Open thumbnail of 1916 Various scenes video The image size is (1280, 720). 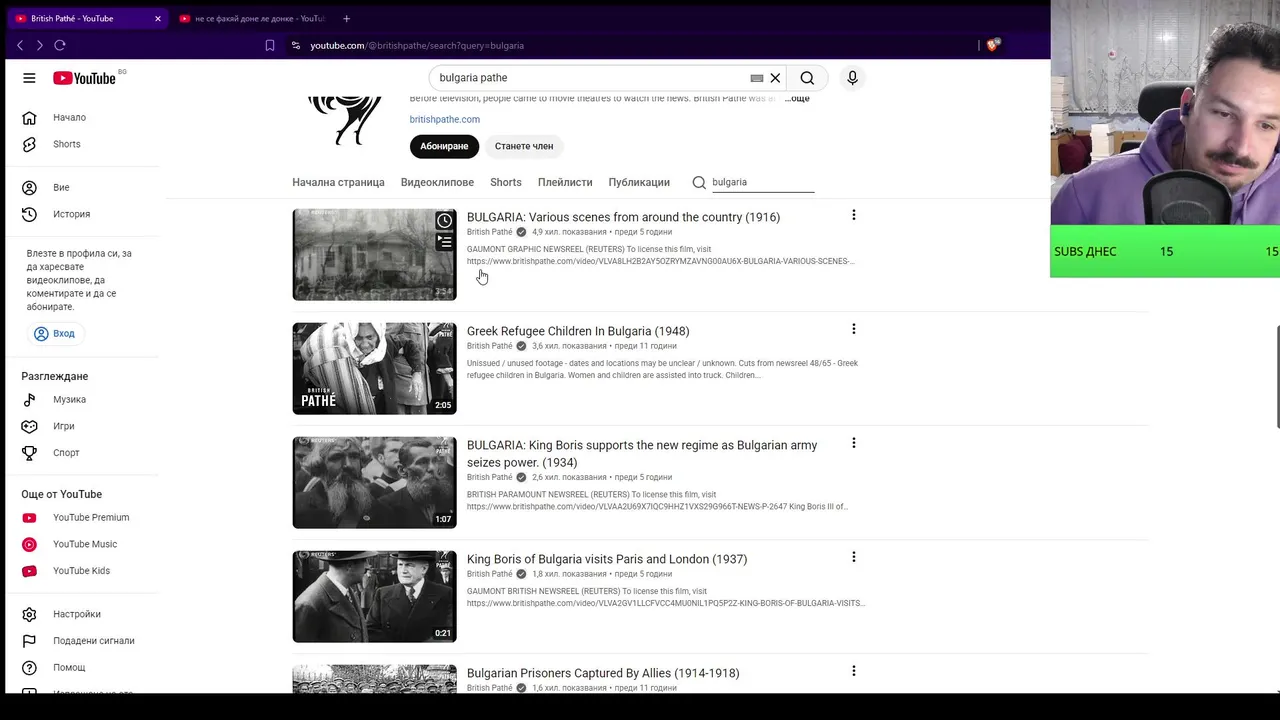(374, 254)
